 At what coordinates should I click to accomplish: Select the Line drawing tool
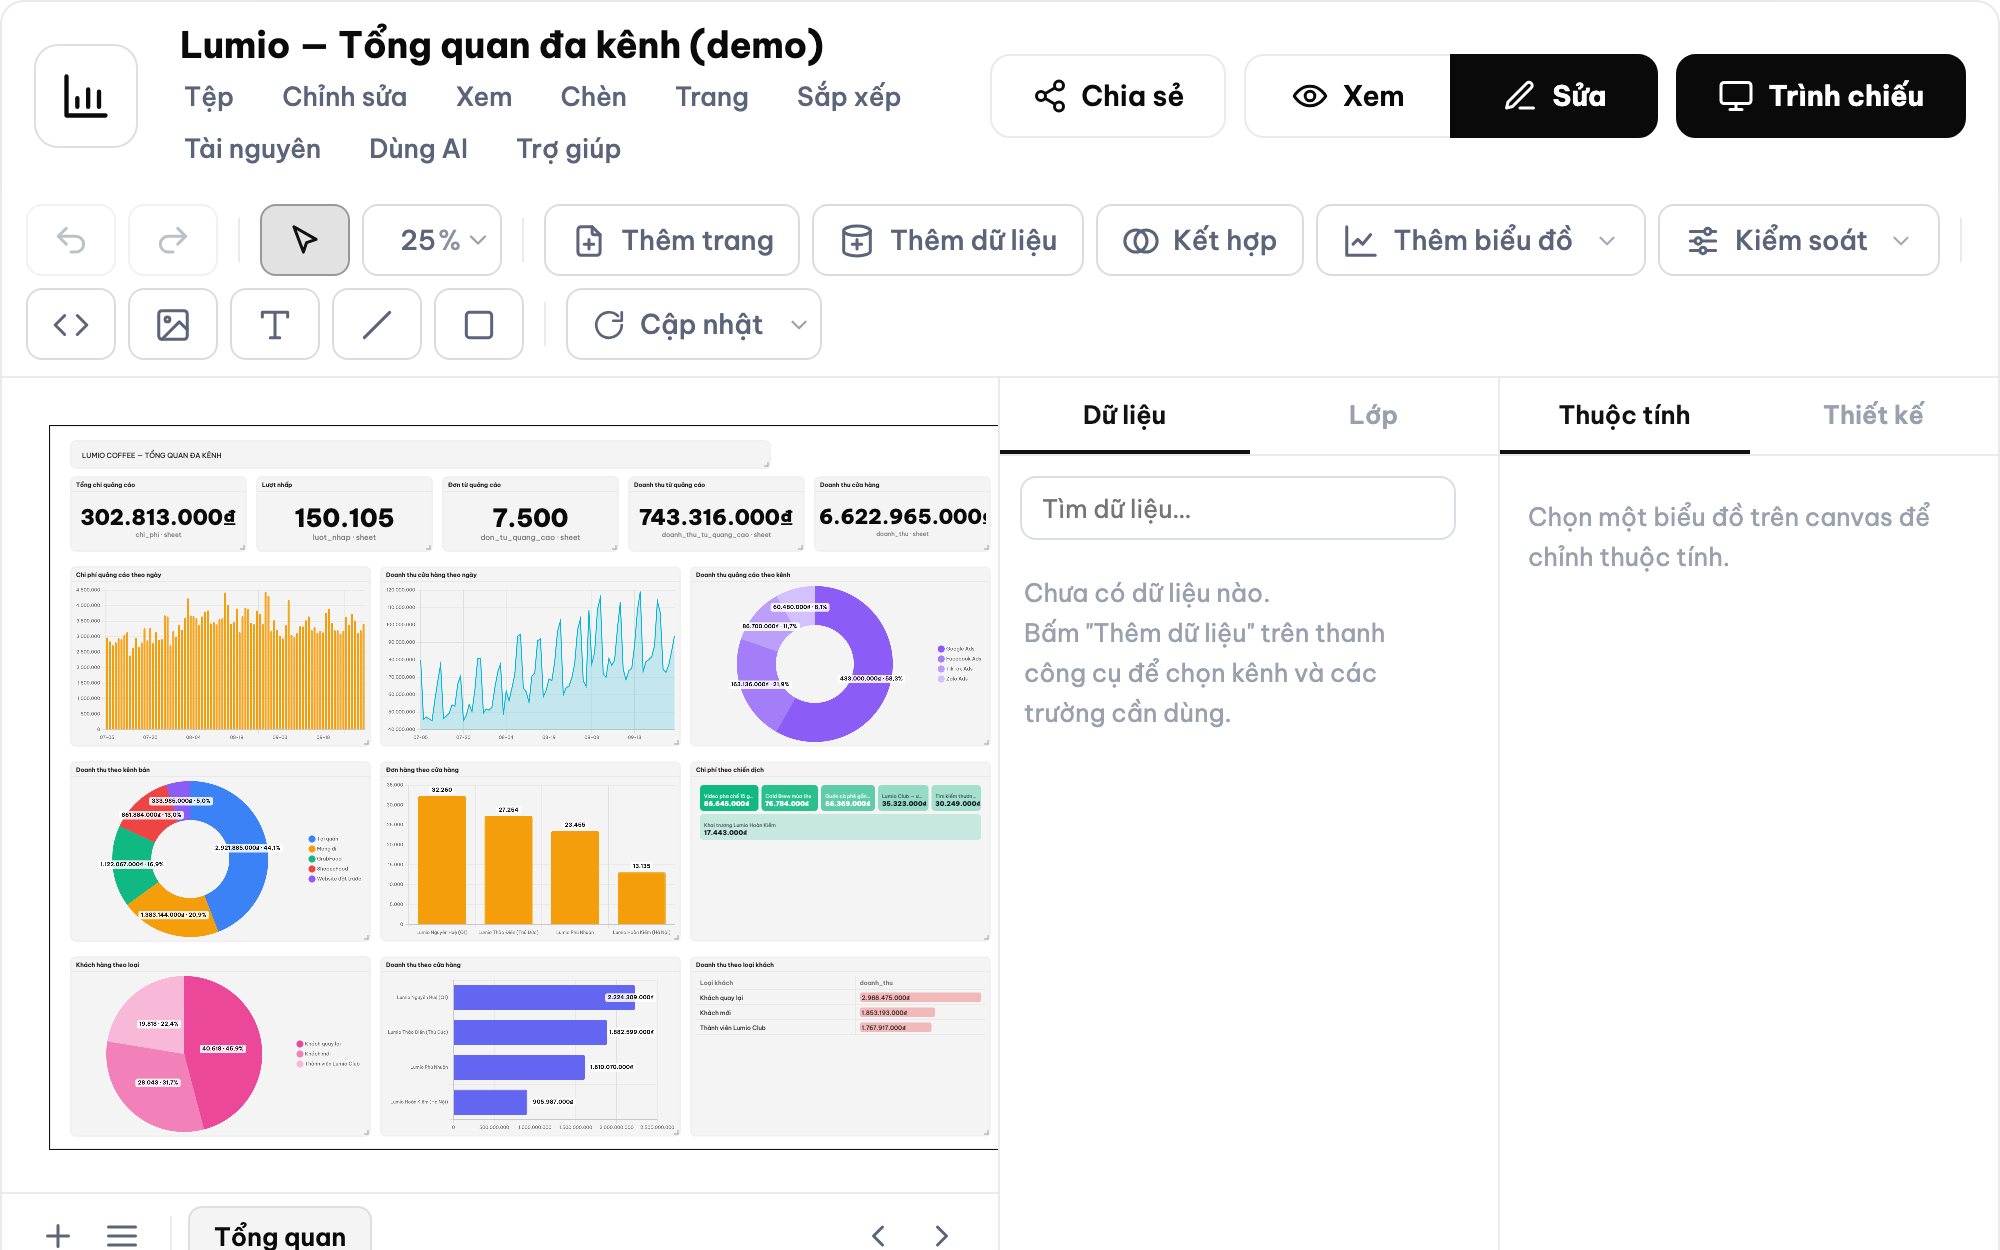(377, 324)
